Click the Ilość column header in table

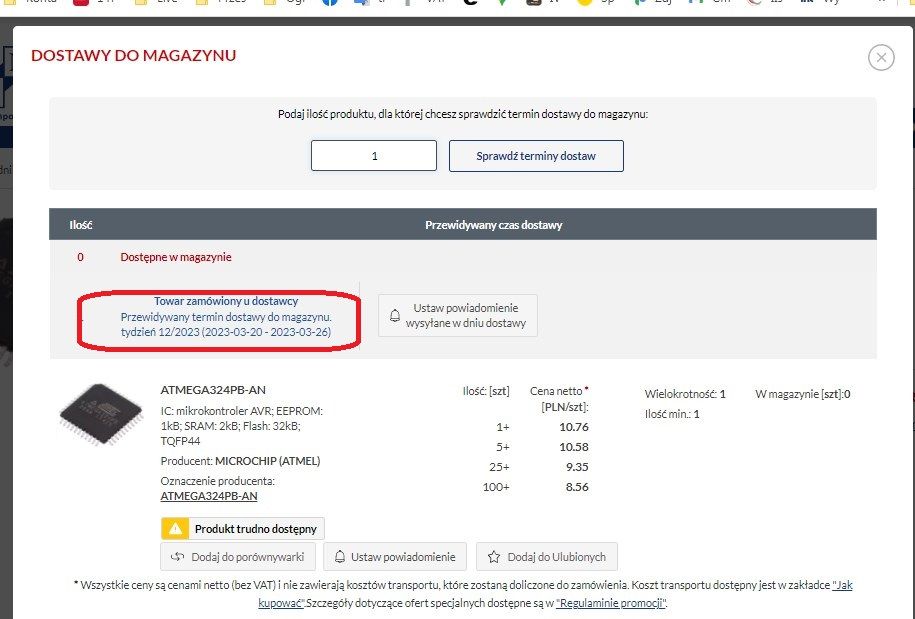(81, 225)
